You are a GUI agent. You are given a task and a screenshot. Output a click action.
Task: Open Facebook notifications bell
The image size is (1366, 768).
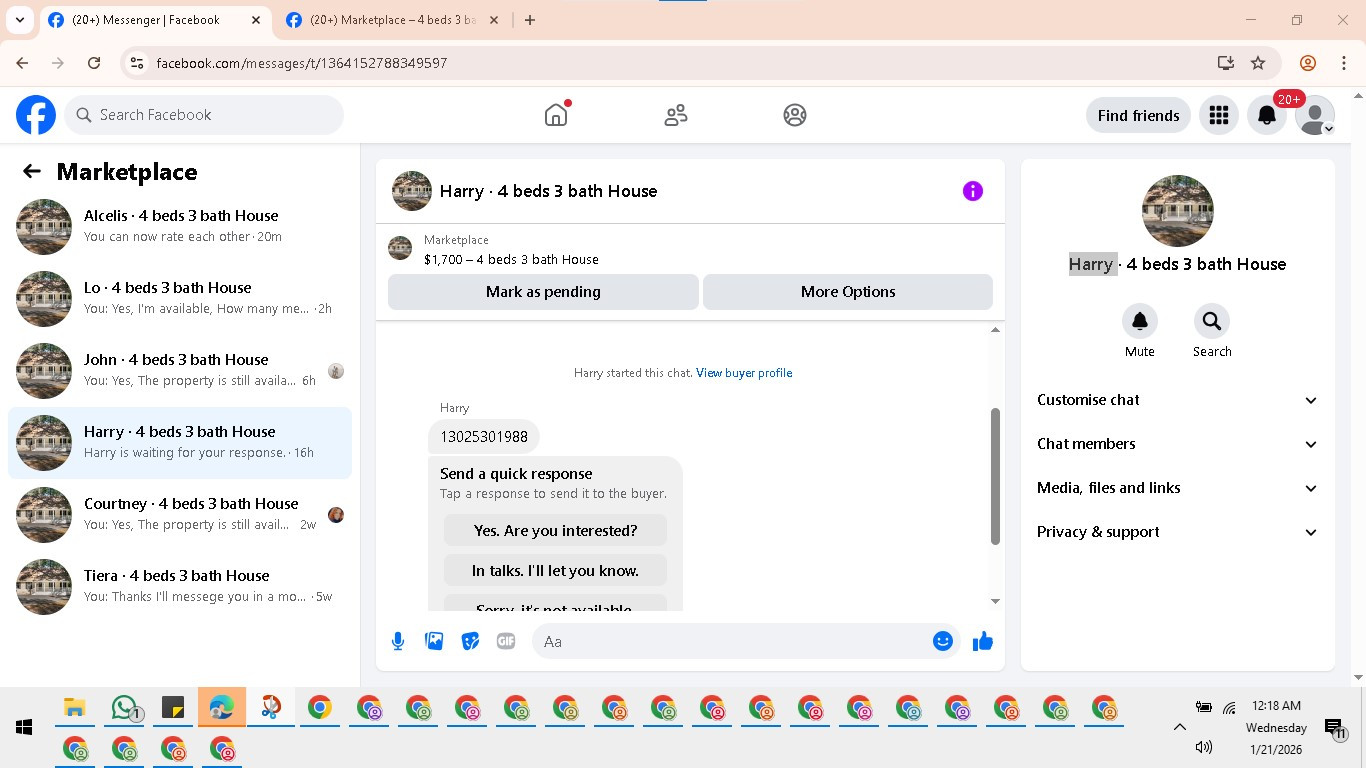click(1267, 115)
